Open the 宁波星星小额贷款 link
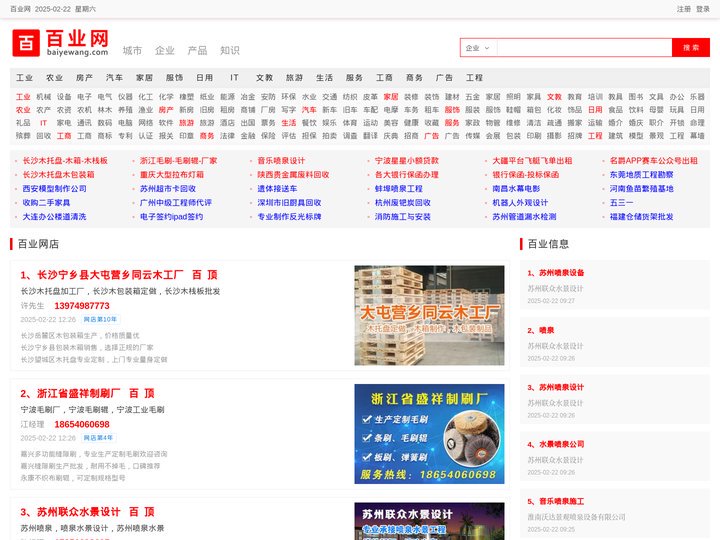 (x=407, y=161)
